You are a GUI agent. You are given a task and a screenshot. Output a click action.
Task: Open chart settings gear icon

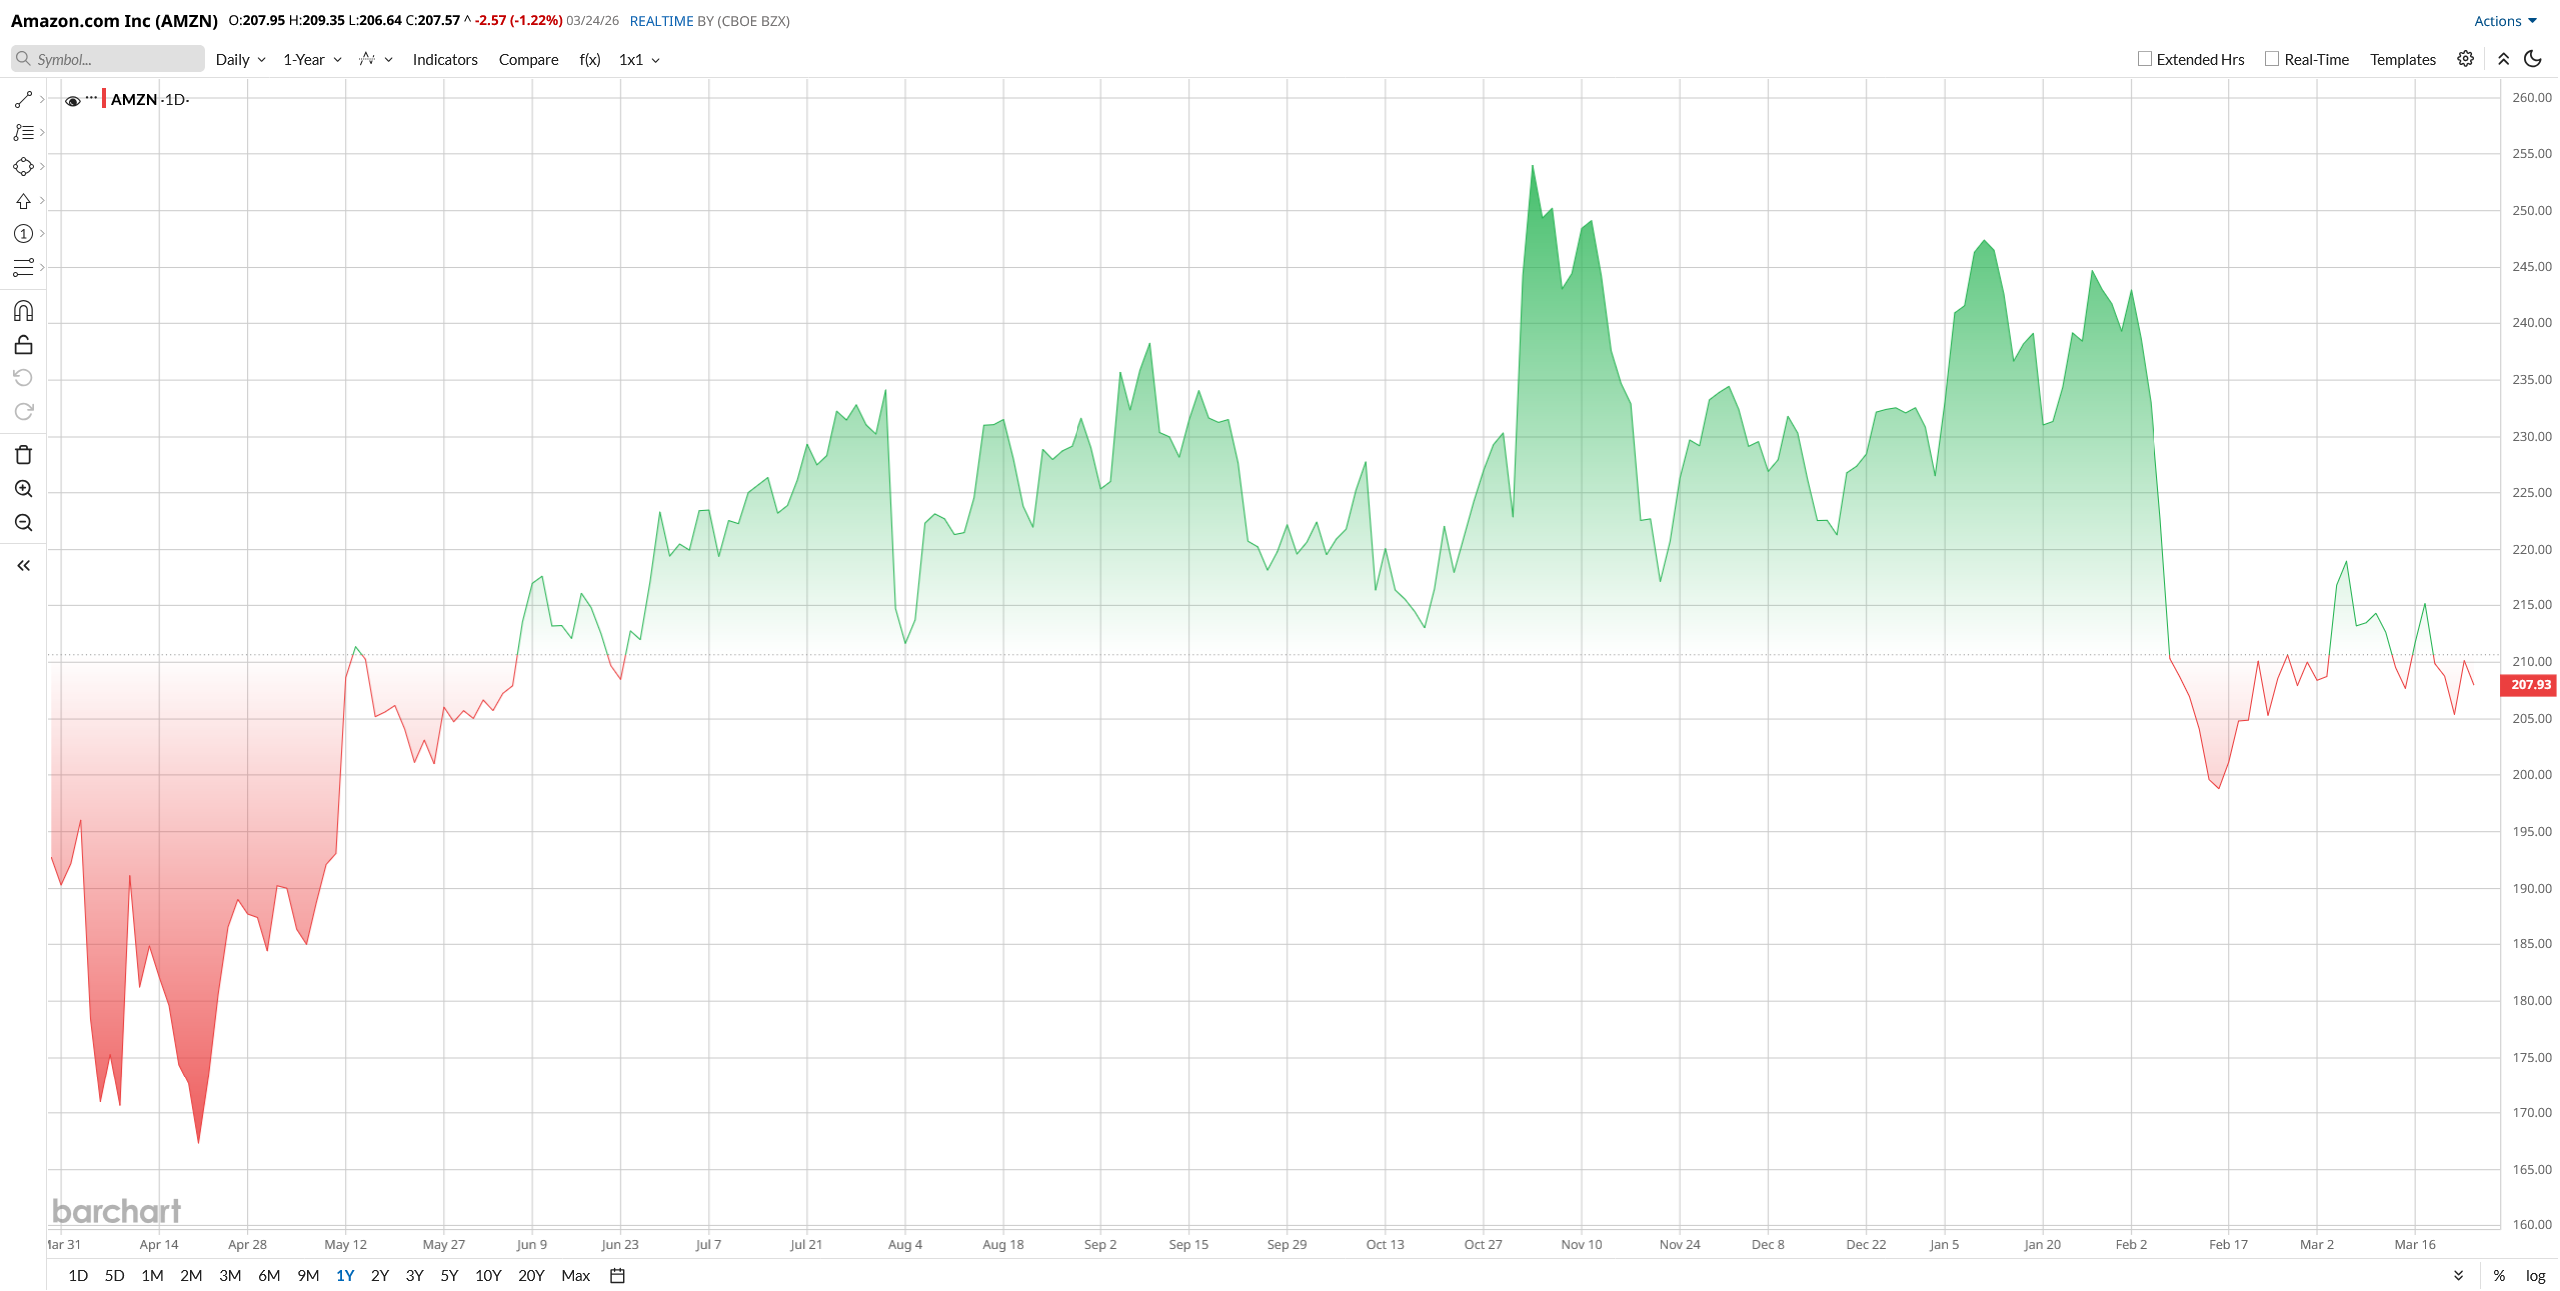(x=2465, y=59)
